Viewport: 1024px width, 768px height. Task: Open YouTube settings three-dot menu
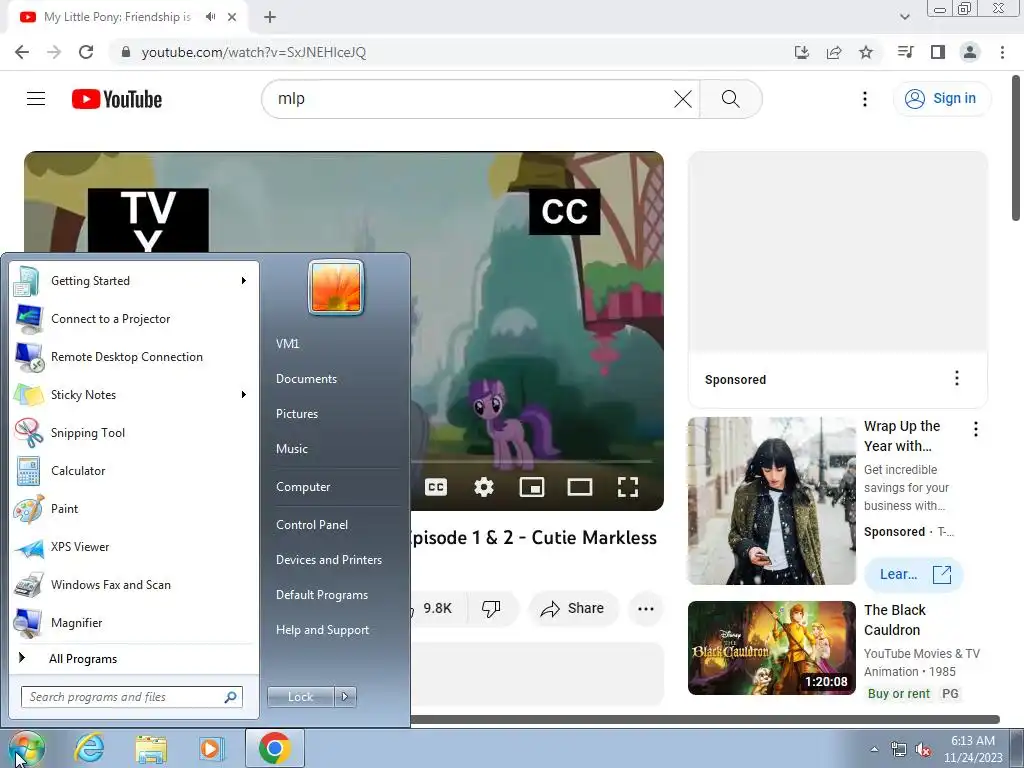point(865,99)
